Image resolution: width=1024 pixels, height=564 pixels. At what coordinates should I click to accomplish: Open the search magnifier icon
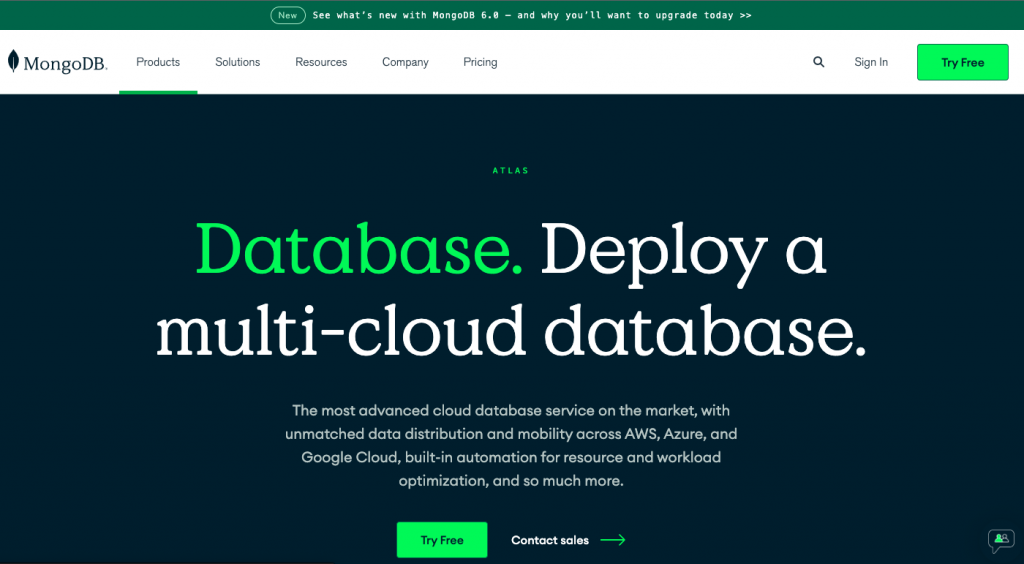pos(818,62)
